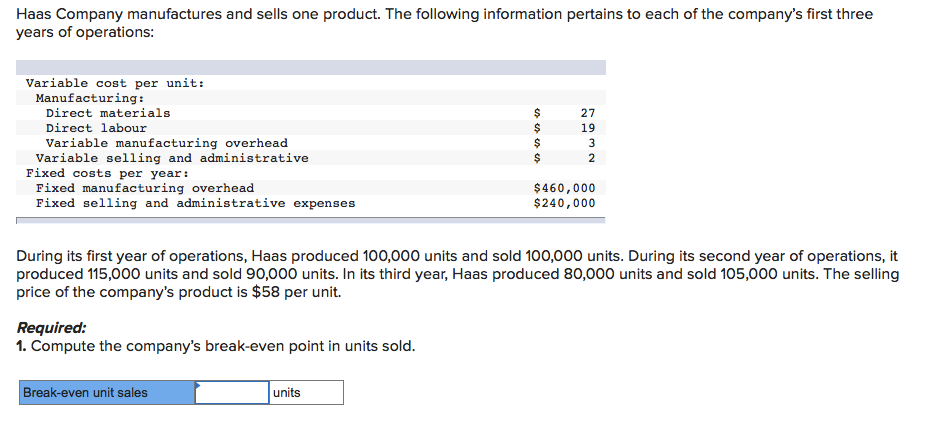The height and width of the screenshot is (448, 933).
Task: Click the $240,000 fixed expenses value
Action: pos(565,203)
